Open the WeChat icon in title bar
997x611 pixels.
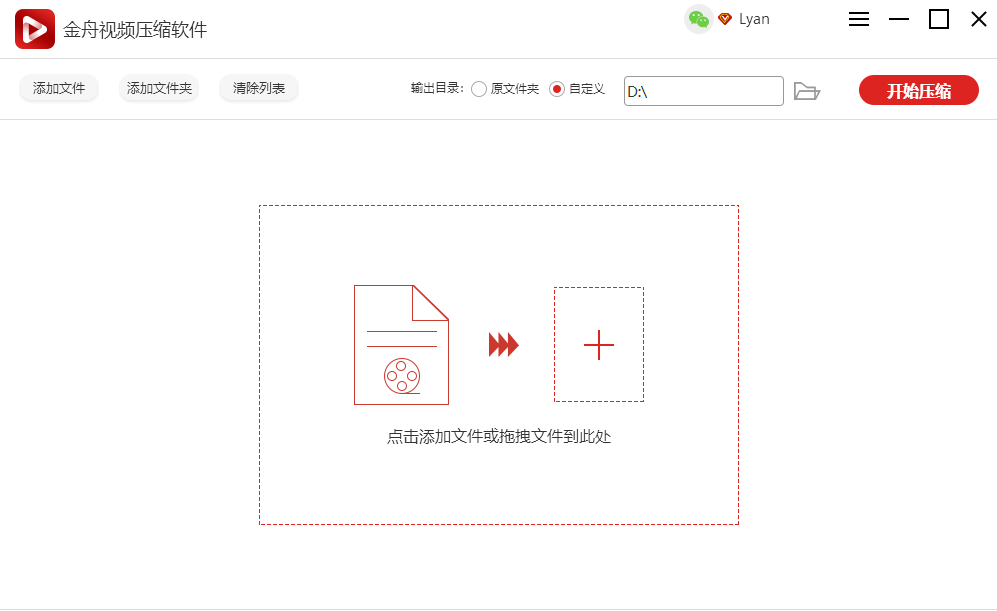click(x=698, y=19)
